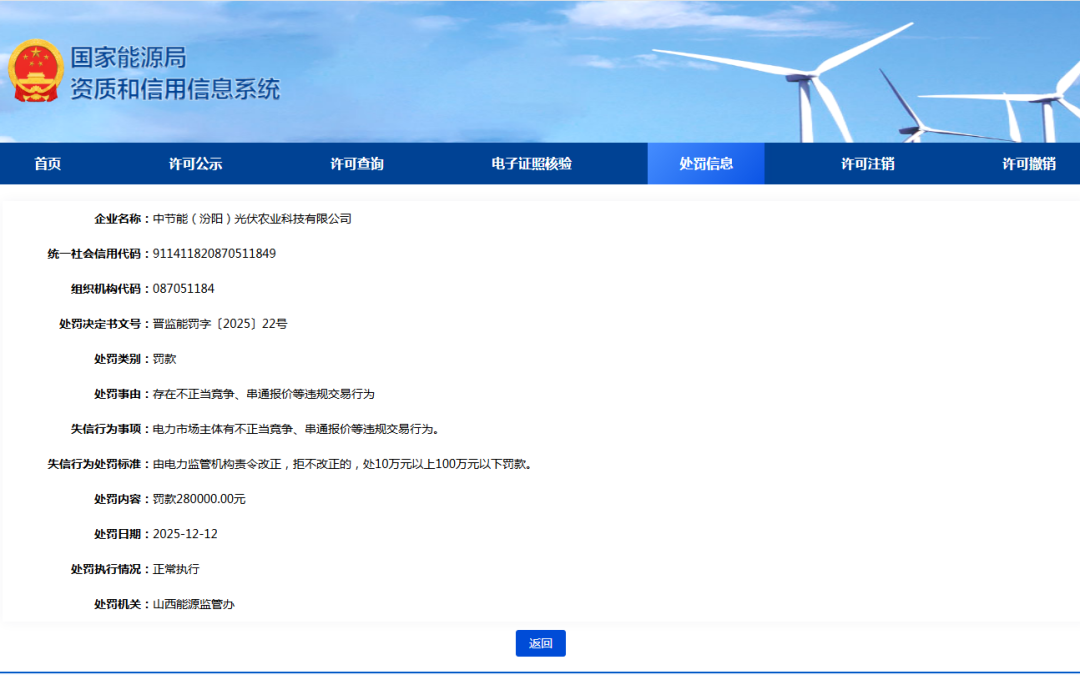Open the 许可公示 navigation item
This screenshot has width=1080, height=675.
coord(195,164)
